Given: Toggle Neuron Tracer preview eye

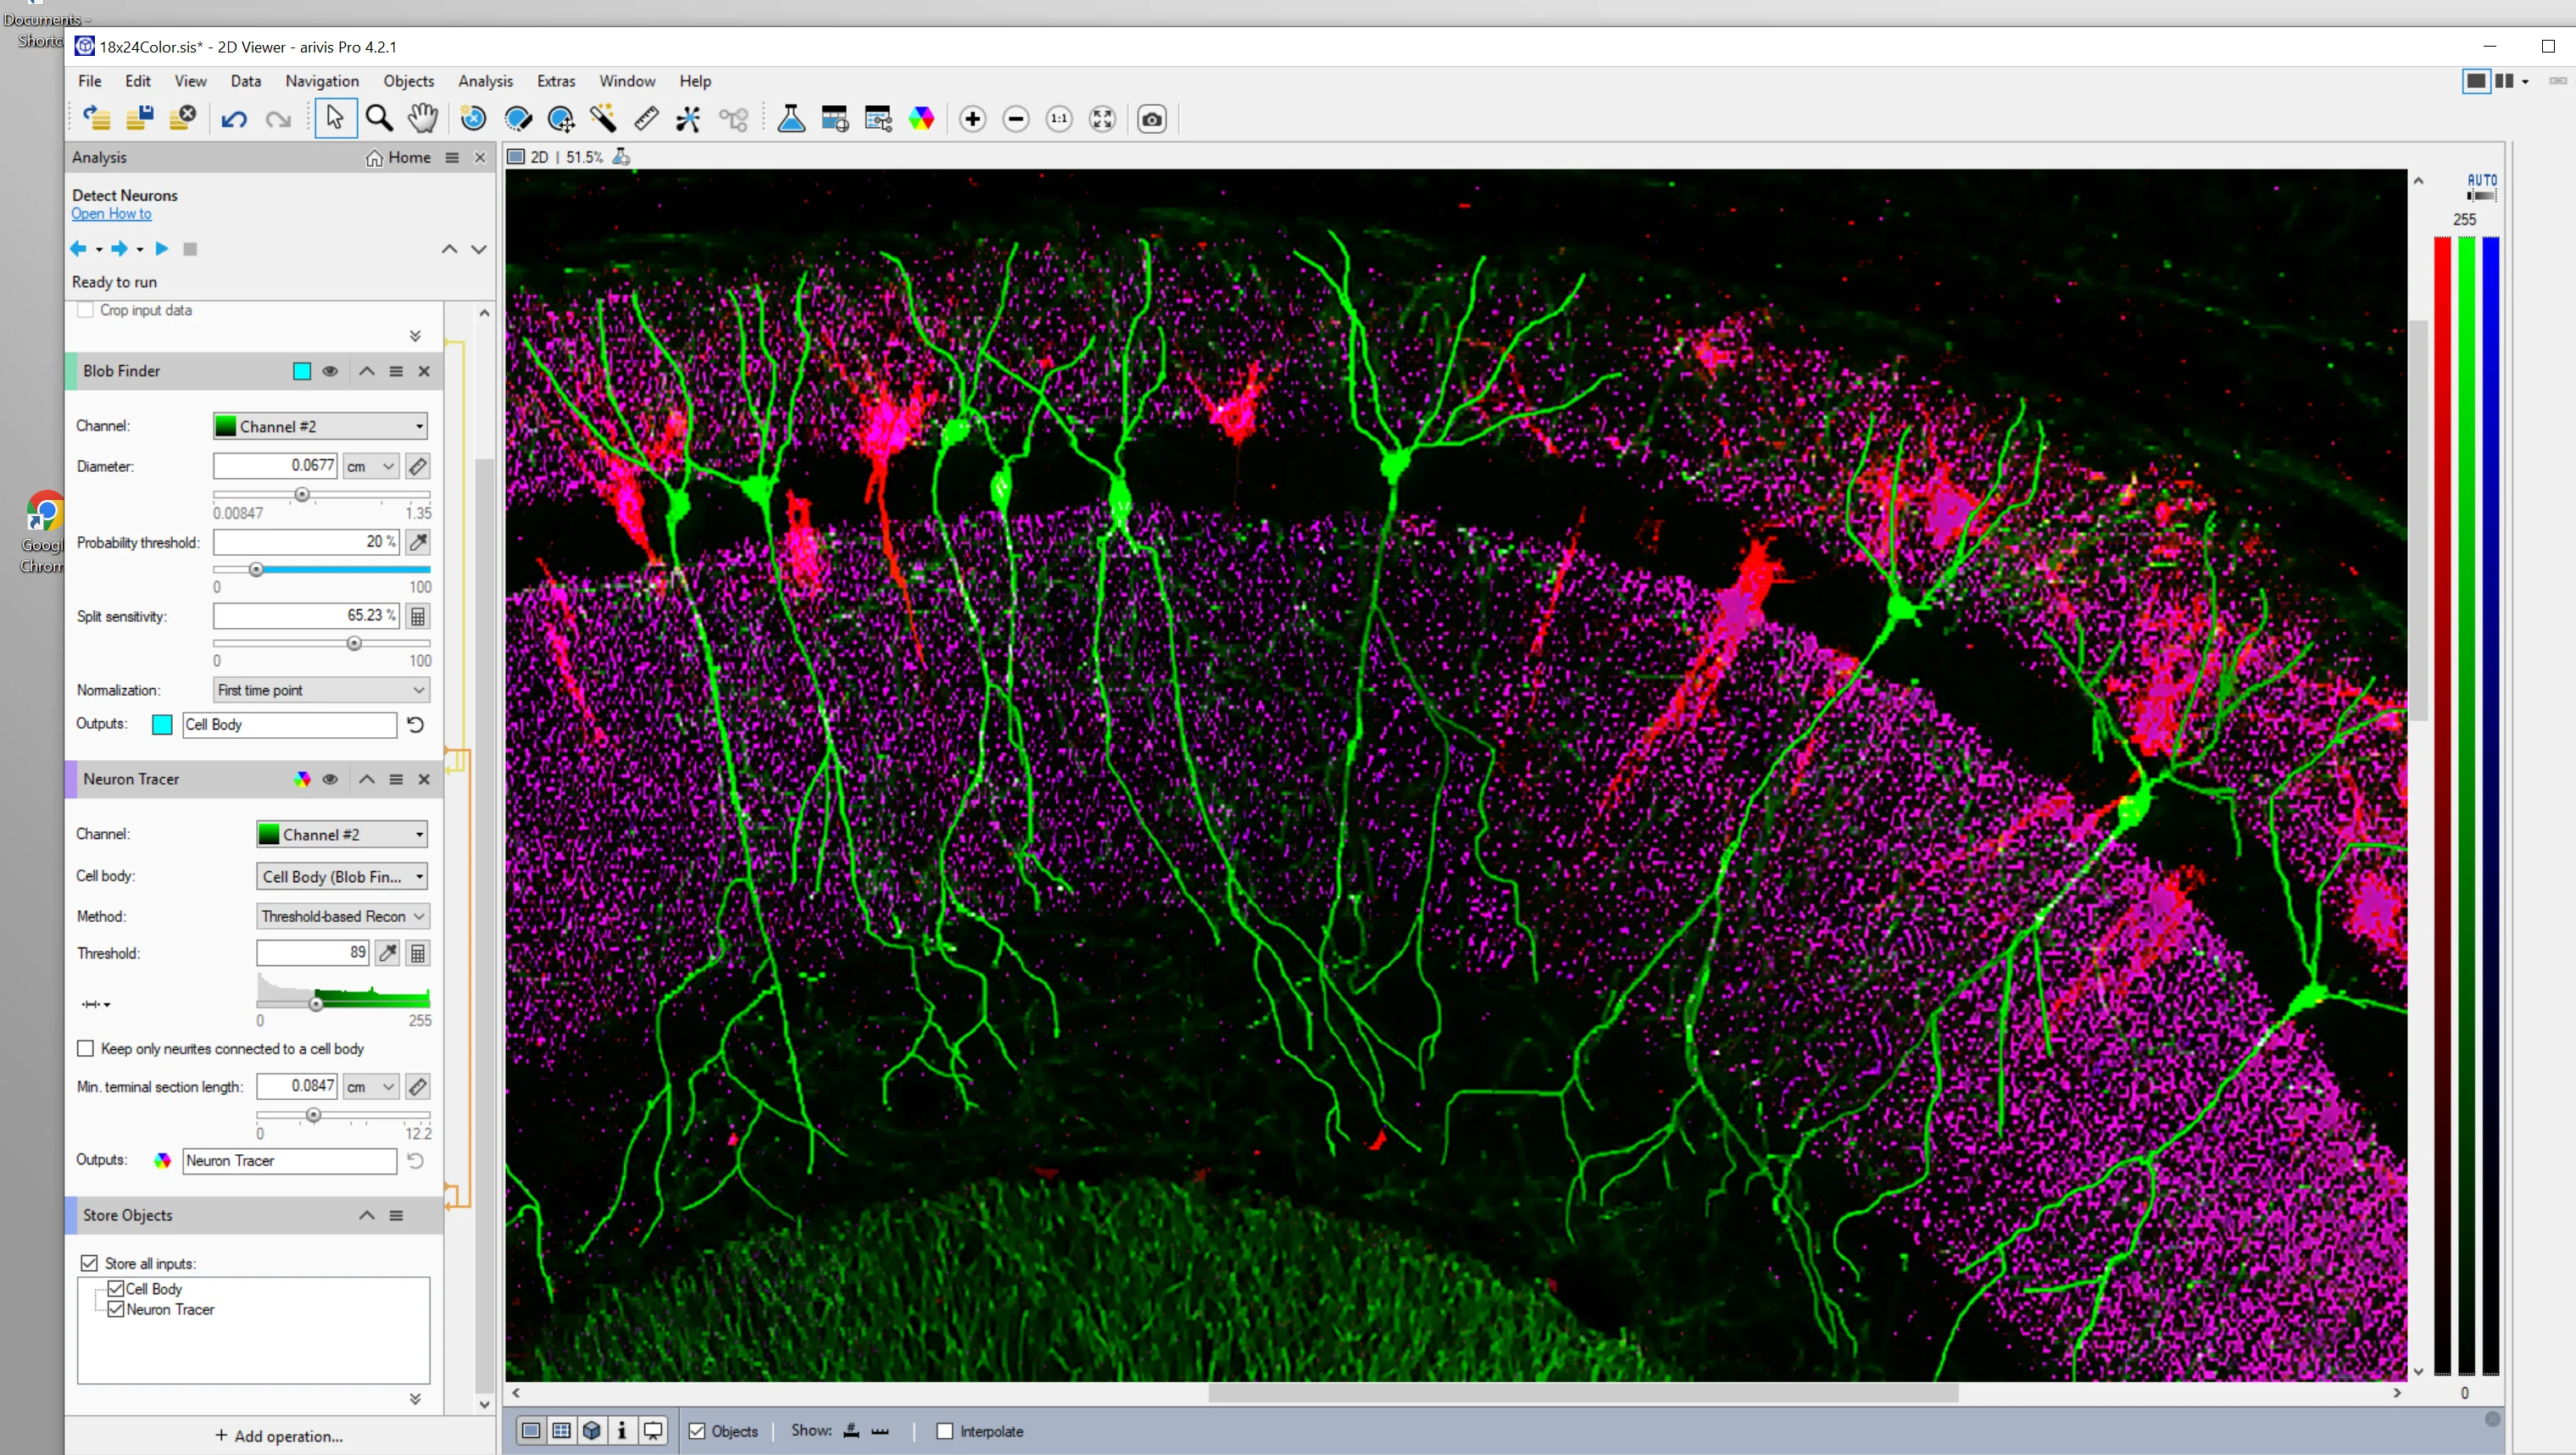Looking at the screenshot, I should [x=330, y=779].
